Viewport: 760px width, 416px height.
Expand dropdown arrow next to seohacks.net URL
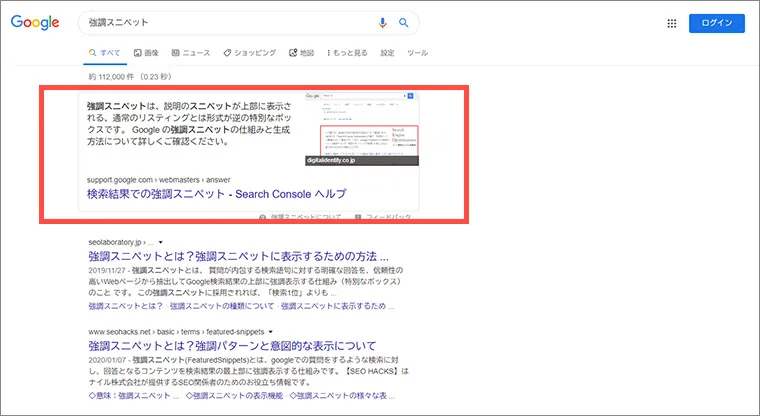270,332
